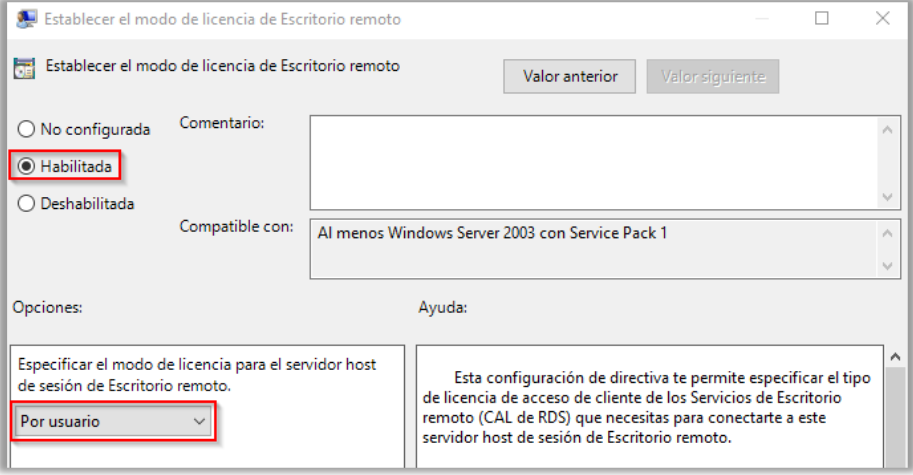913x475 pixels.
Task: Close the Escritorio remoto license dialog
Action: (x=883, y=18)
